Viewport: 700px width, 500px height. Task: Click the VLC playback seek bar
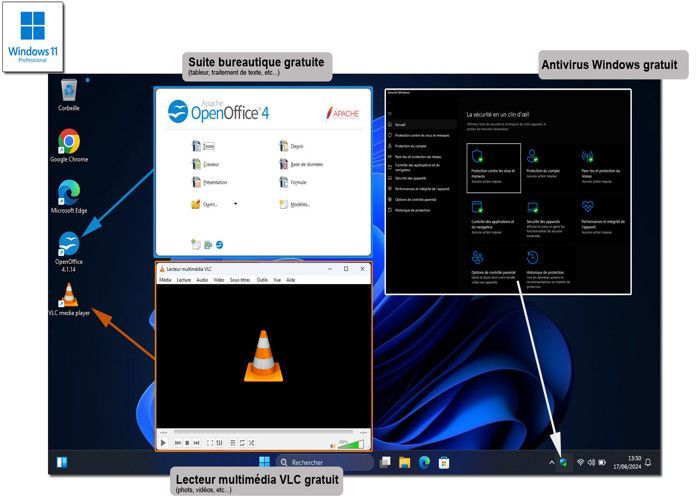pyautogui.click(x=263, y=432)
